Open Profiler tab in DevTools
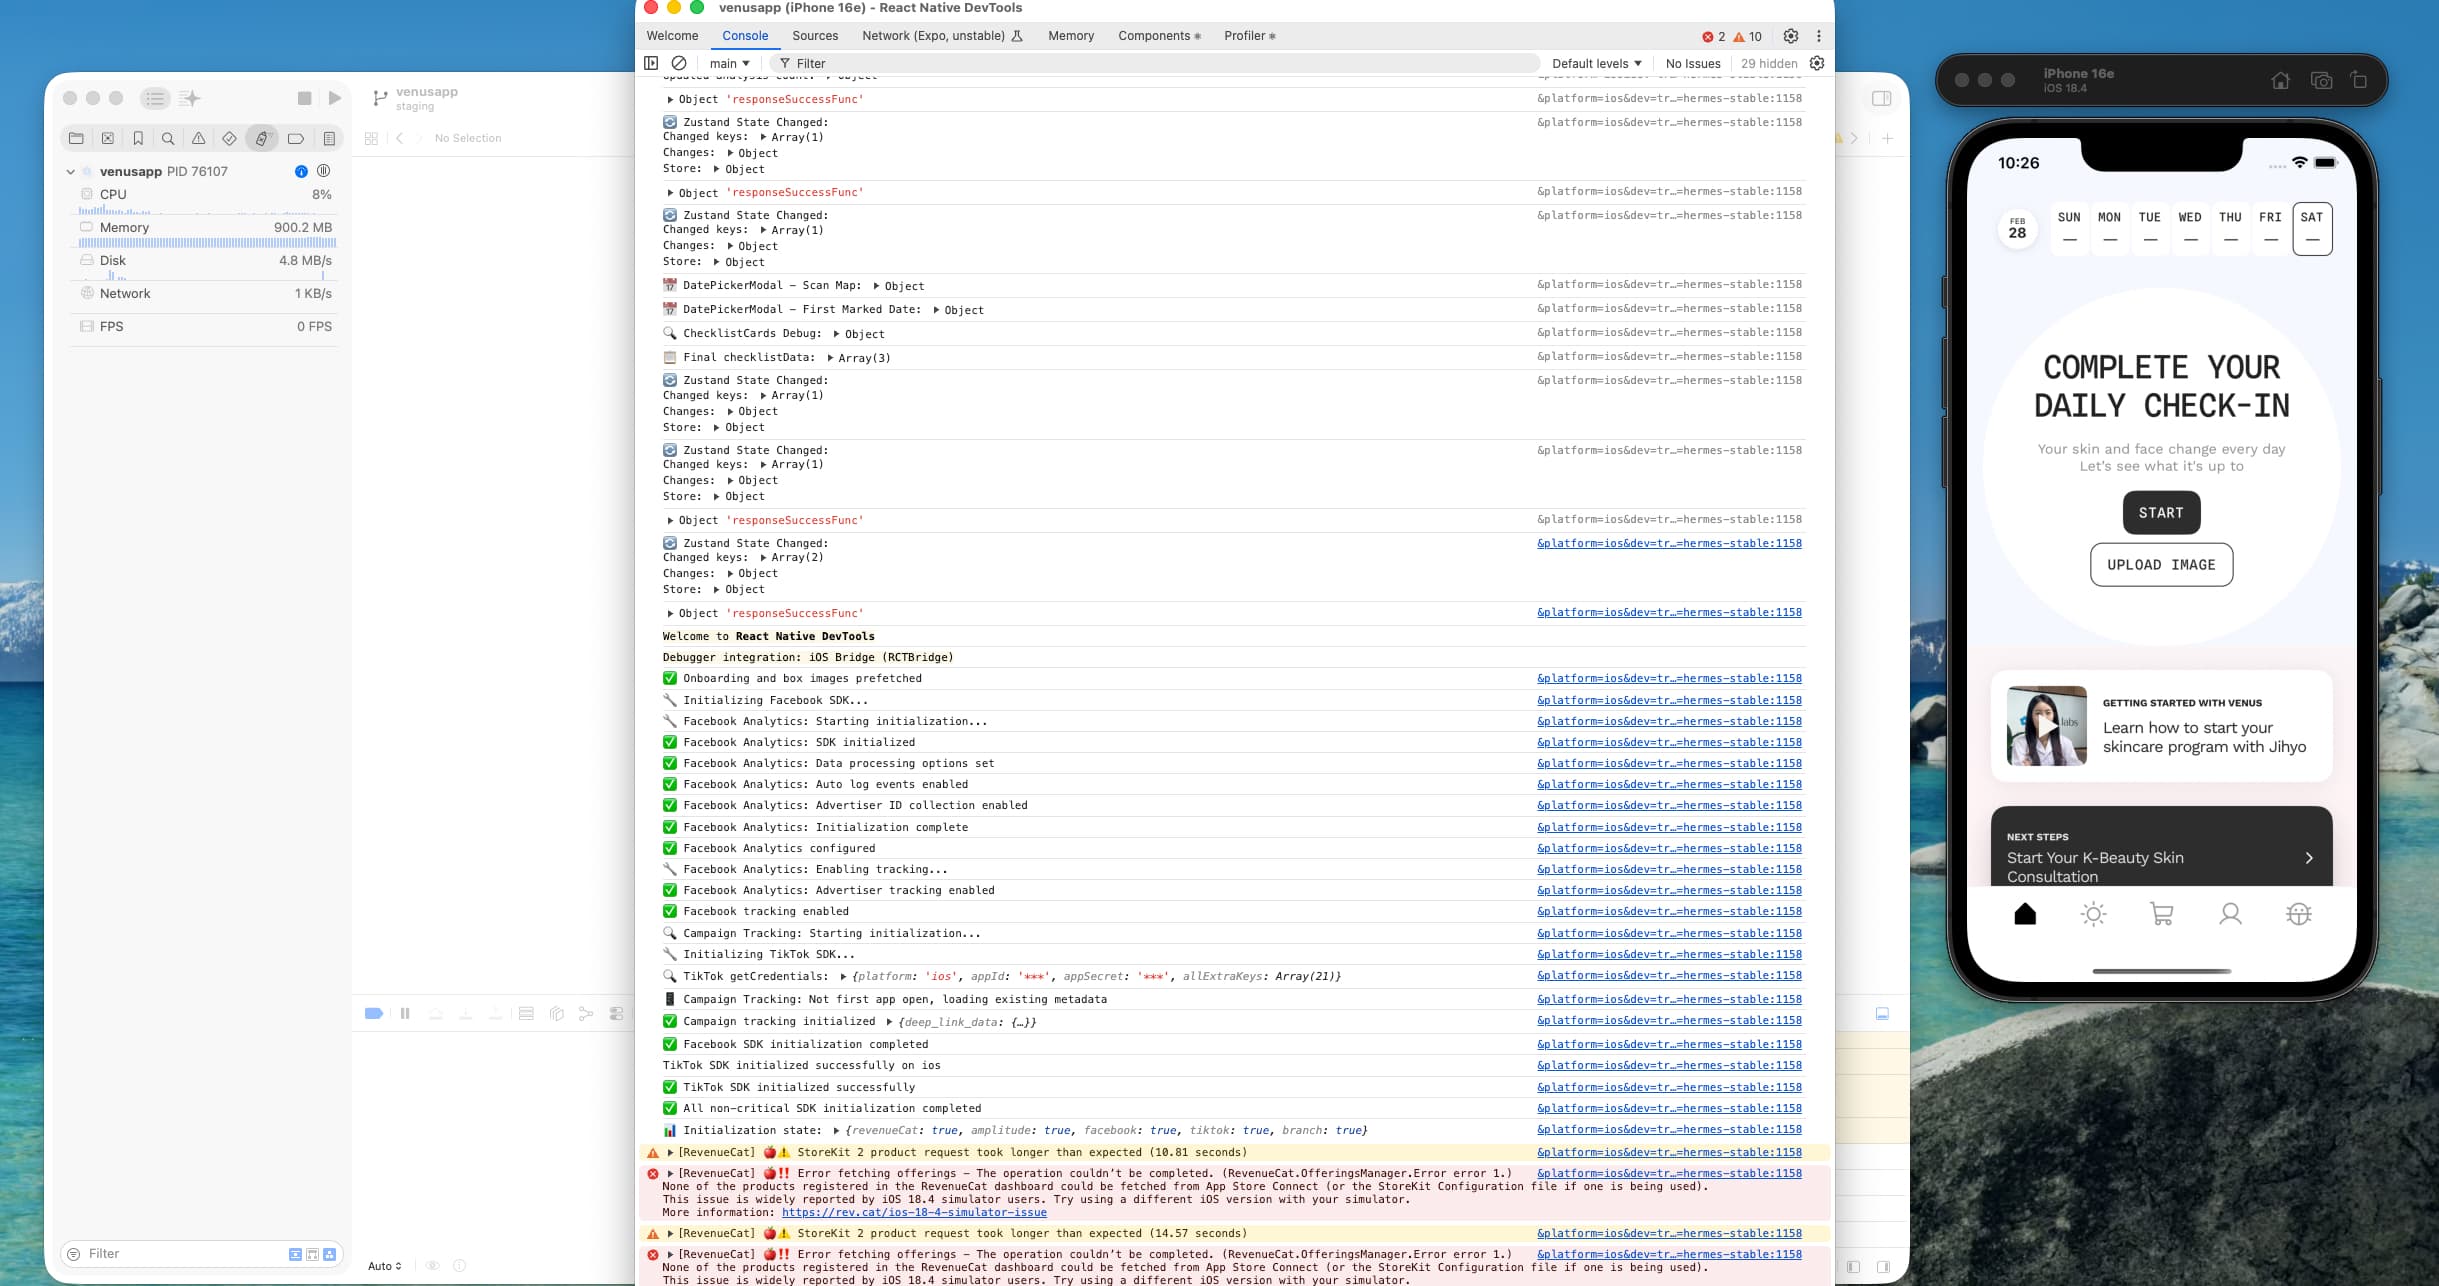 [1250, 36]
